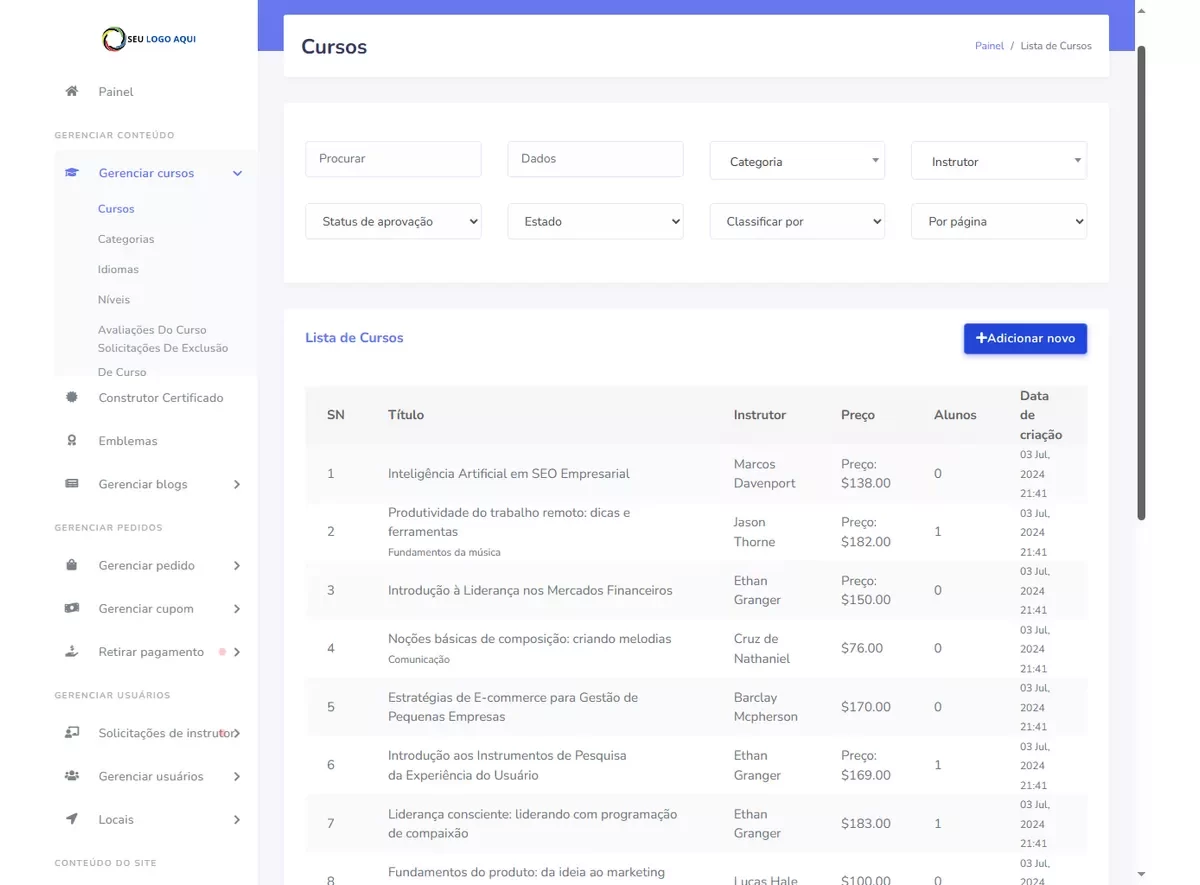1200x885 pixels.
Task: Click into the Procurar search field
Action: (393, 159)
